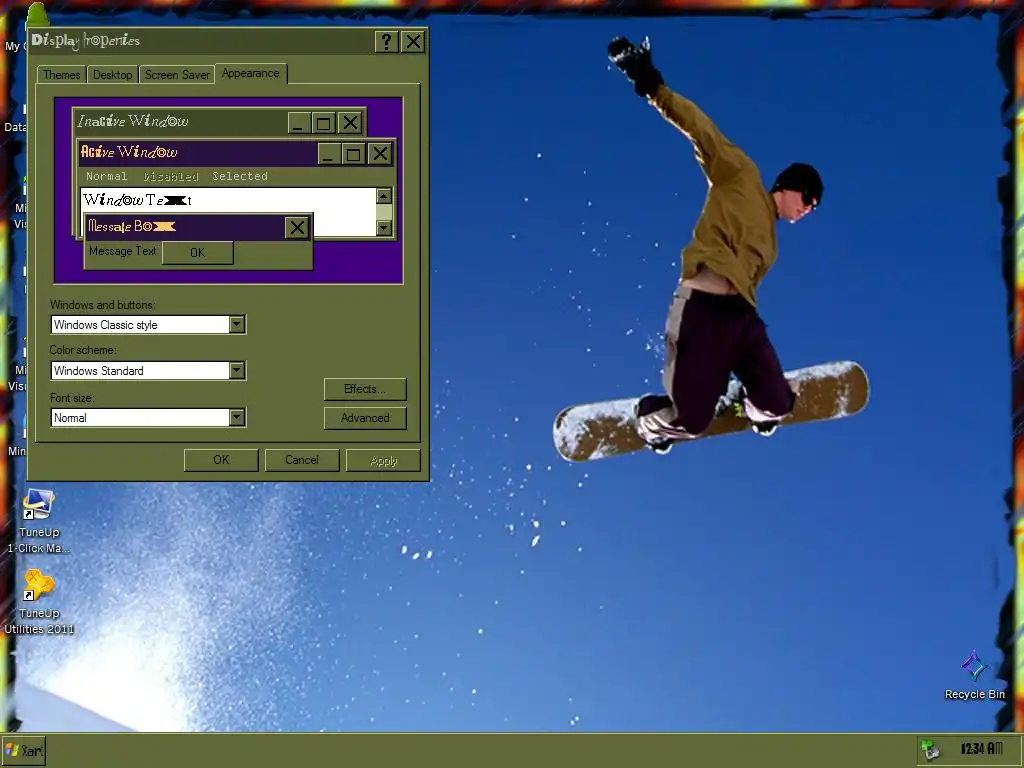
Task: Click the Inactive Window title in the preview
Action: (133, 121)
